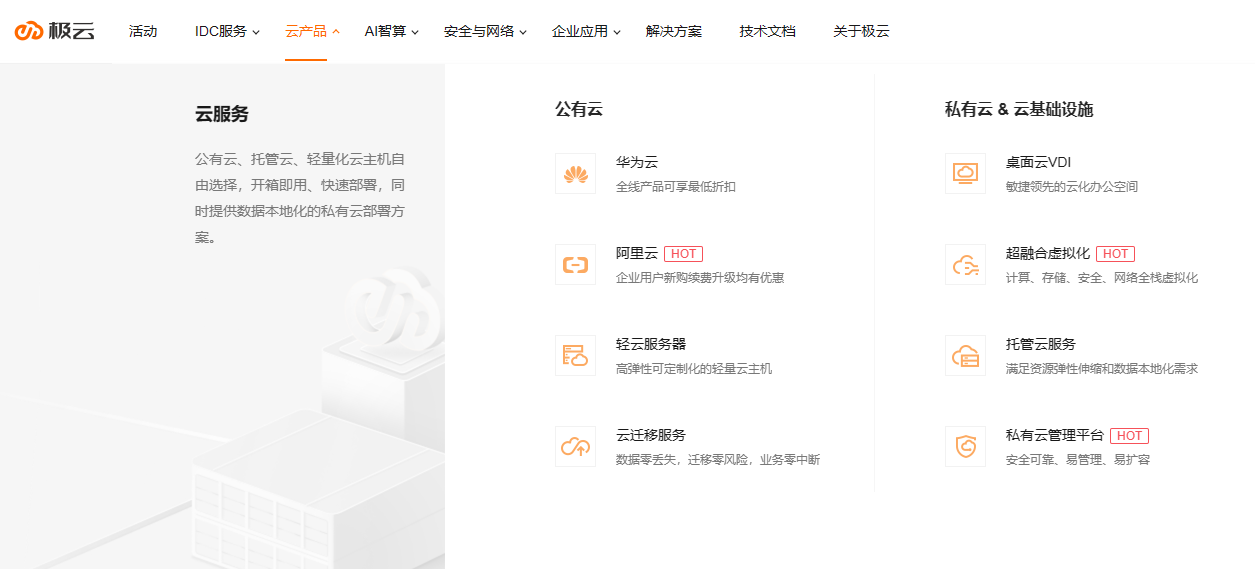Click the 云迁移服务 cloud upload icon
The height and width of the screenshot is (569, 1255).
coord(575,446)
